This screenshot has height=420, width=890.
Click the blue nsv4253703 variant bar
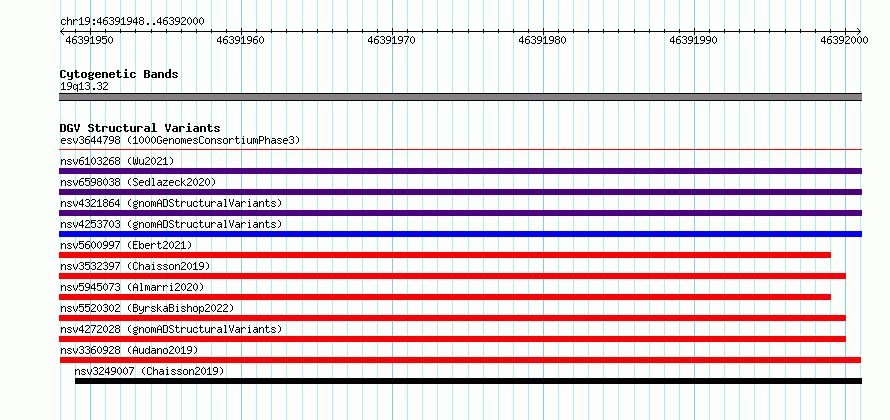click(x=461, y=234)
